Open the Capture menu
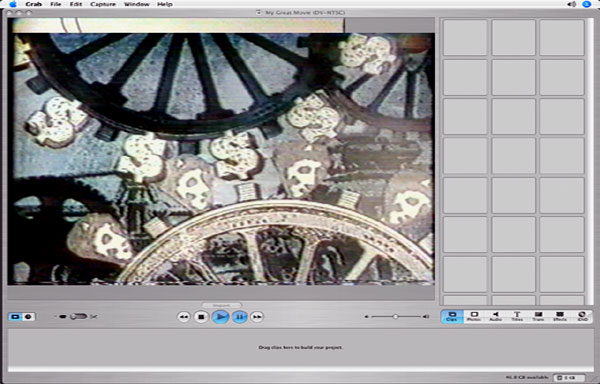This screenshot has width=600, height=384. pos(103,4)
